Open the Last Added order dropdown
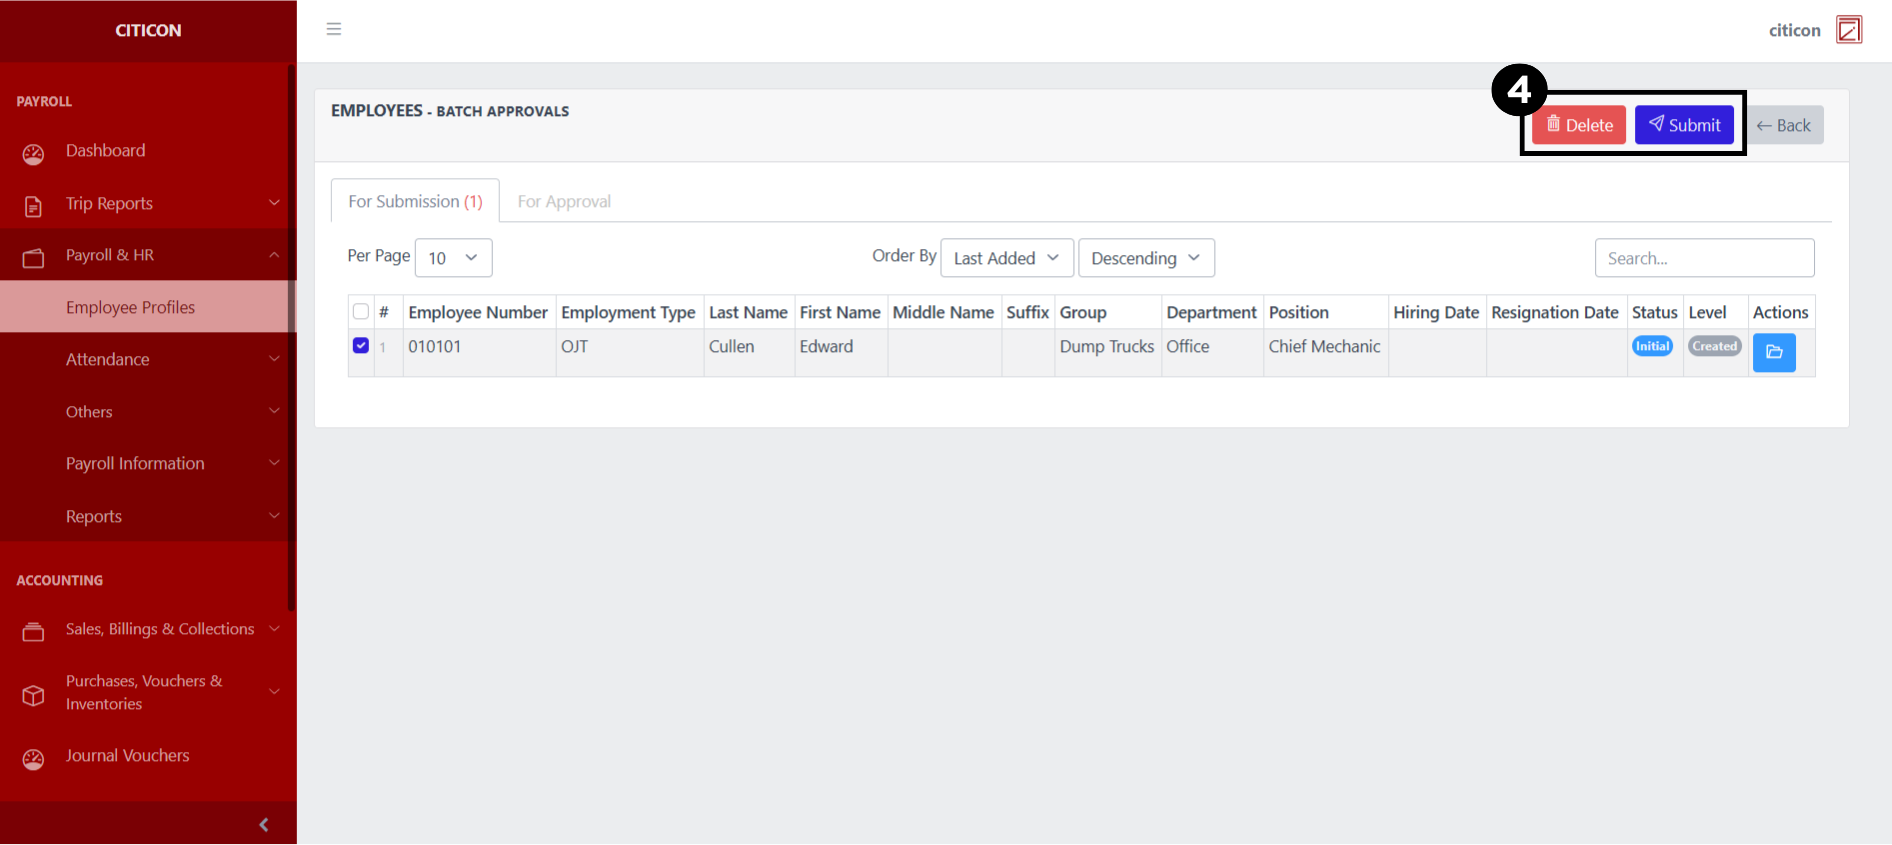Screen dimensions: 1892x845 [x=1006, y=258]
